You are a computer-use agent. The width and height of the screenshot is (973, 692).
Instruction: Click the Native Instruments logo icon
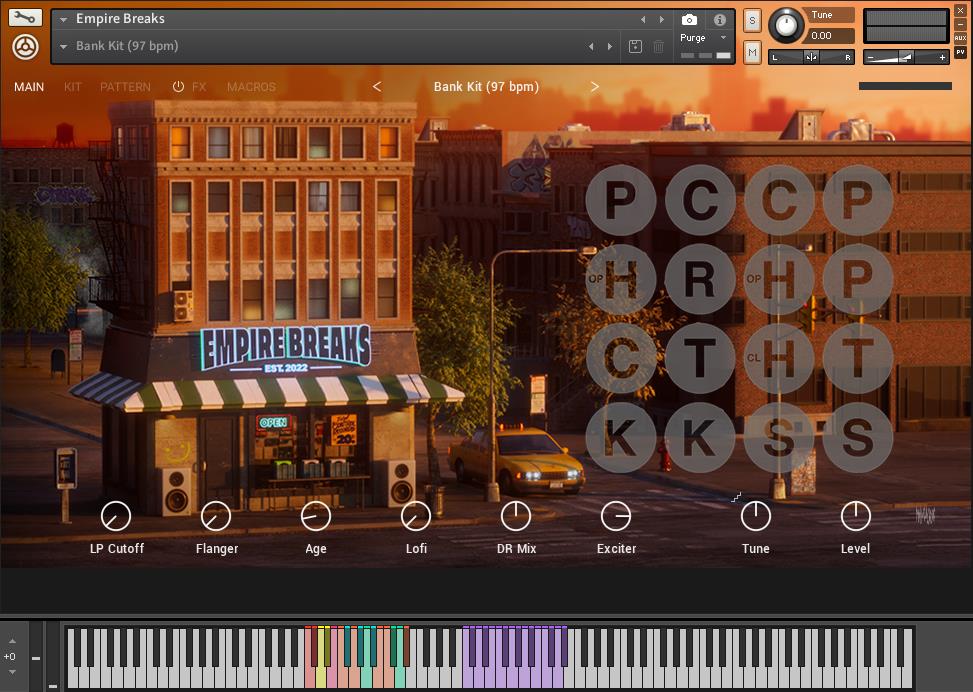[x=25, y=47]
